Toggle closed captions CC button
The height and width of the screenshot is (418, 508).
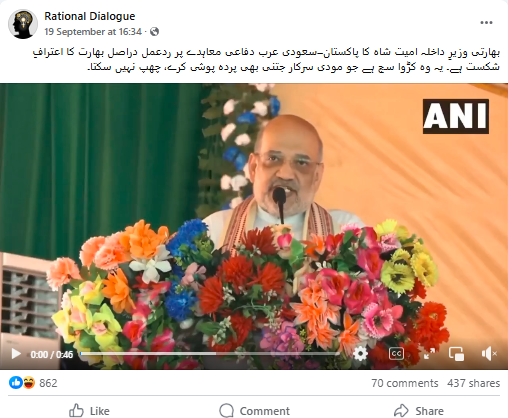[x=396, y=354]
